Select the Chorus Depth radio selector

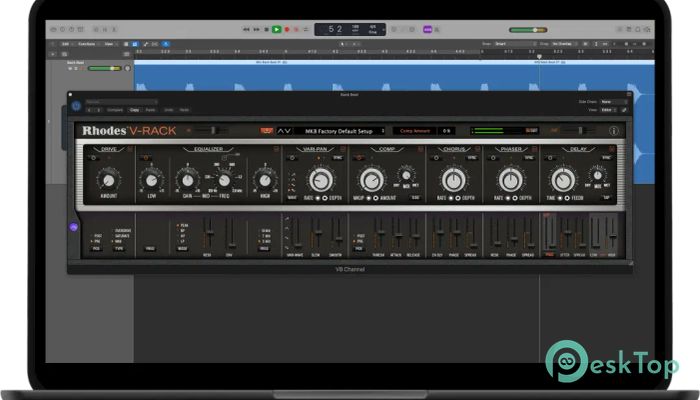458,198
